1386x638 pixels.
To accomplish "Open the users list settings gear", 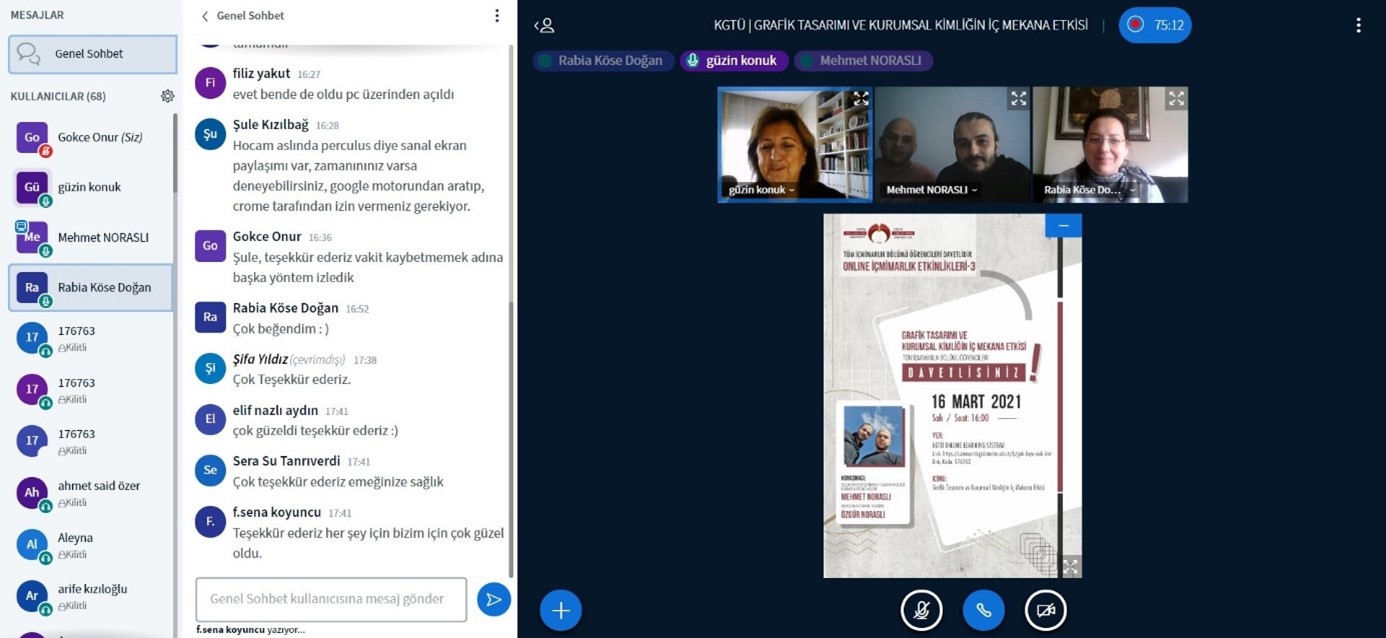I will [x=168, y=96].
